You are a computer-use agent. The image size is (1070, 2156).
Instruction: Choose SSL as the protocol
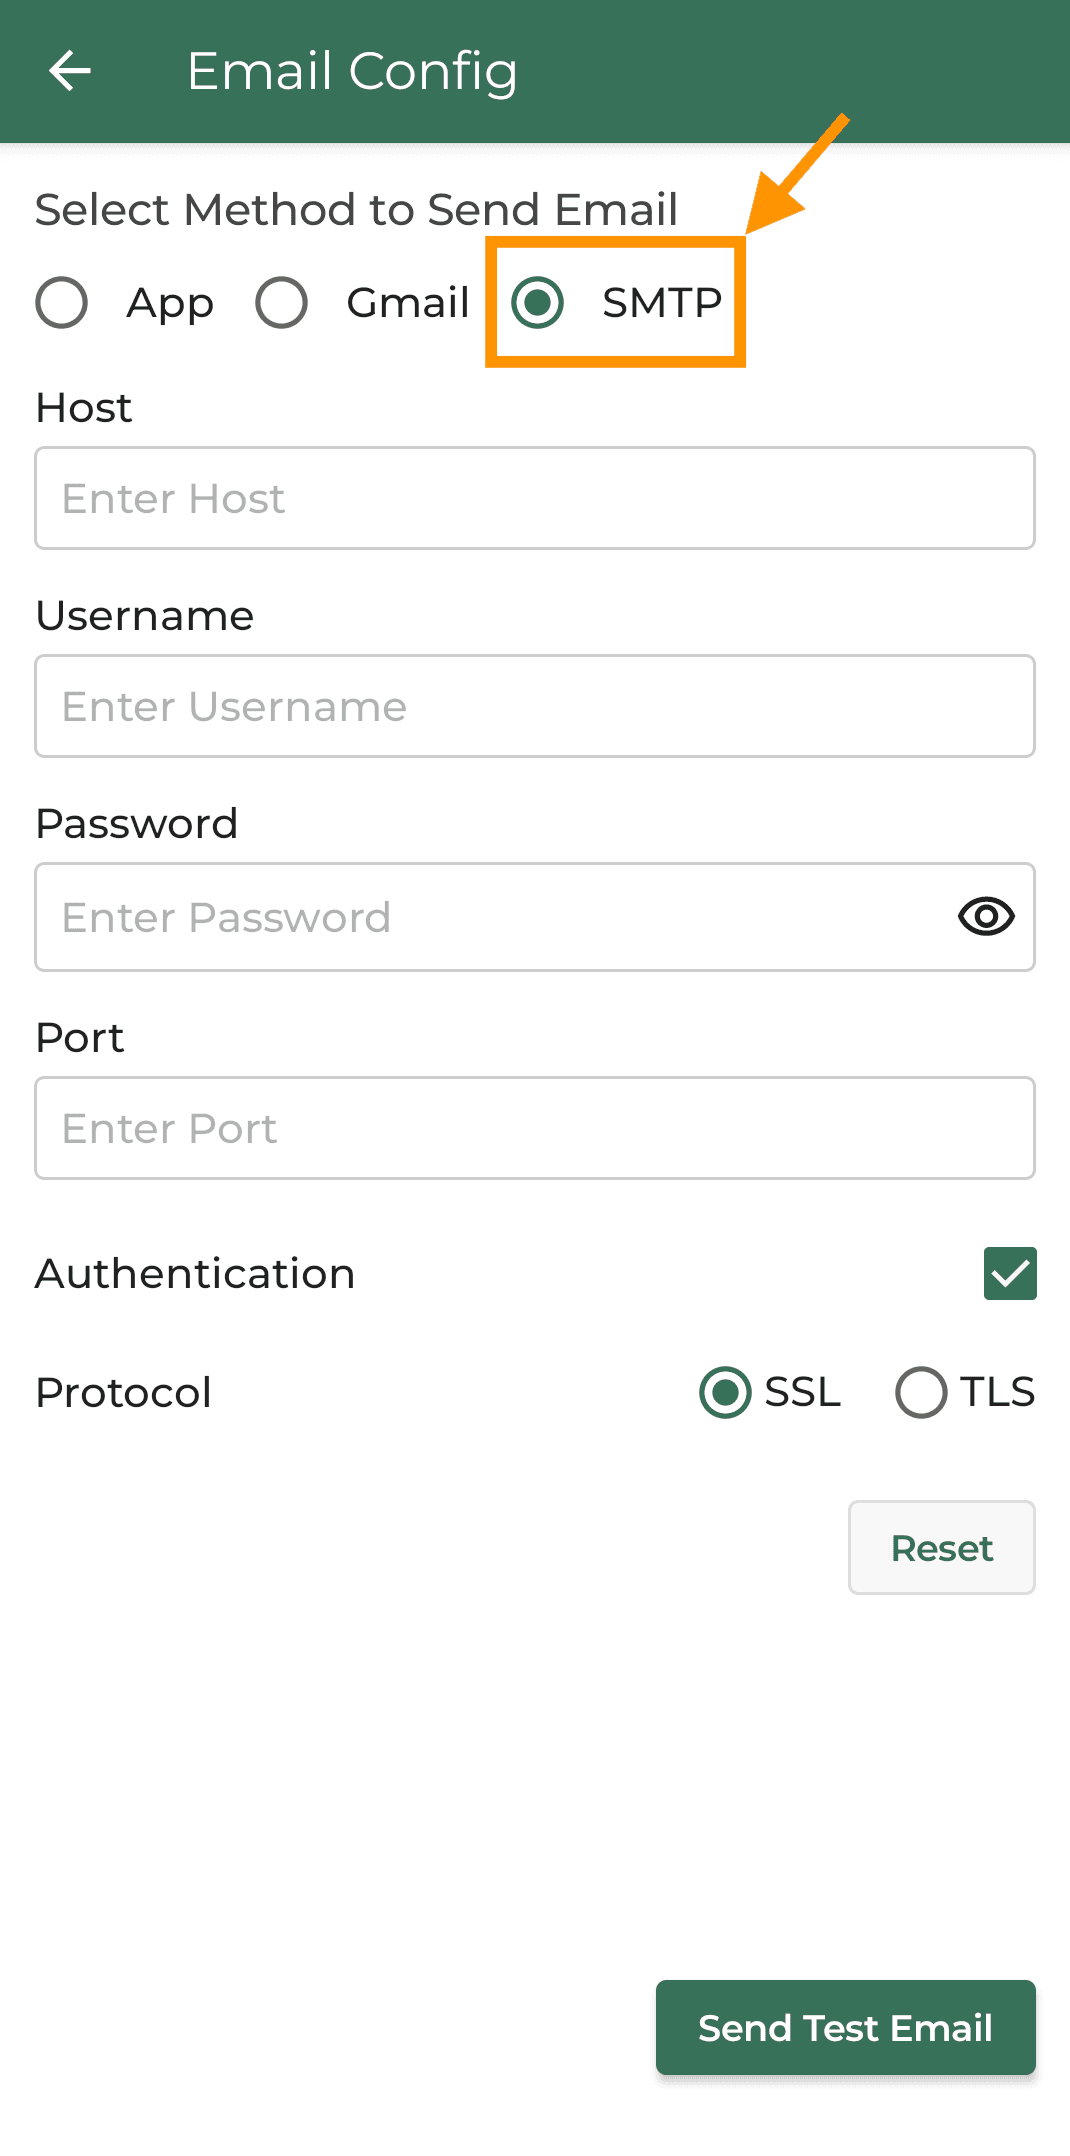(725, 1392)
